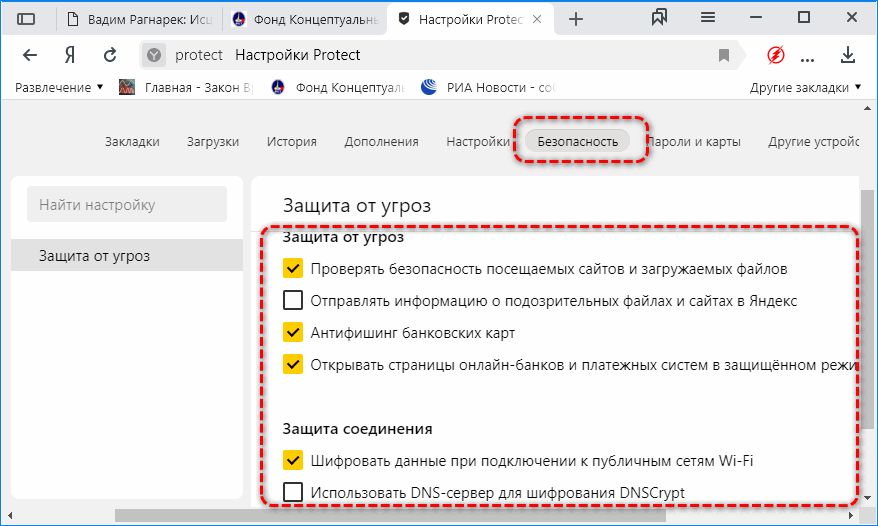Expand the Развлечение bookmarks folder

59,87
